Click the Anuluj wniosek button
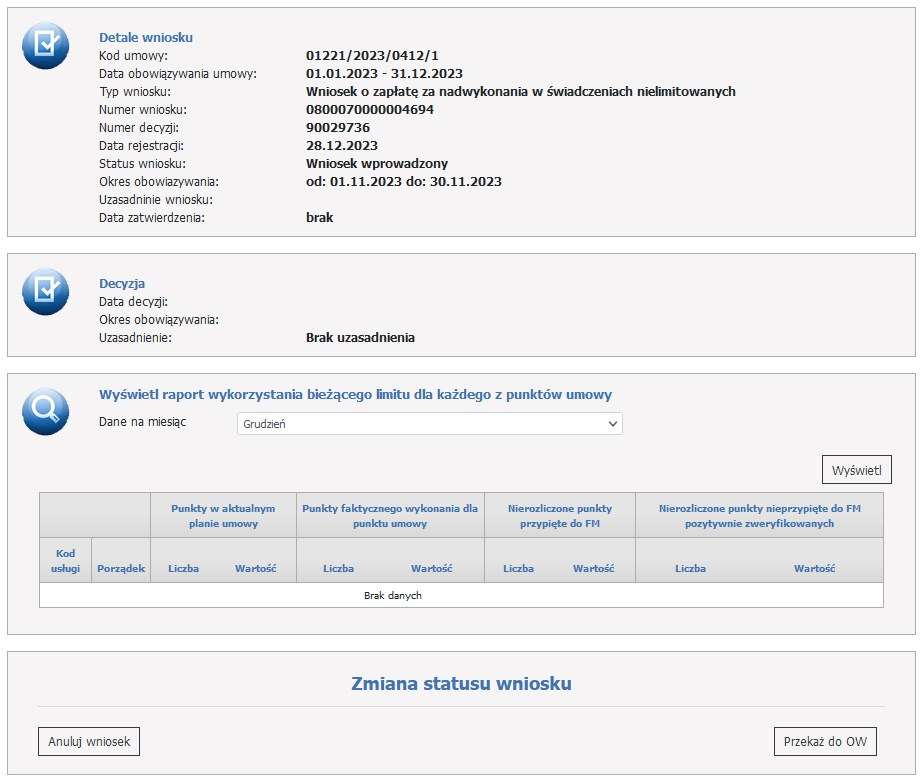Image resolution: width=922 pixels, height=782 pixels. coord(89,742)
